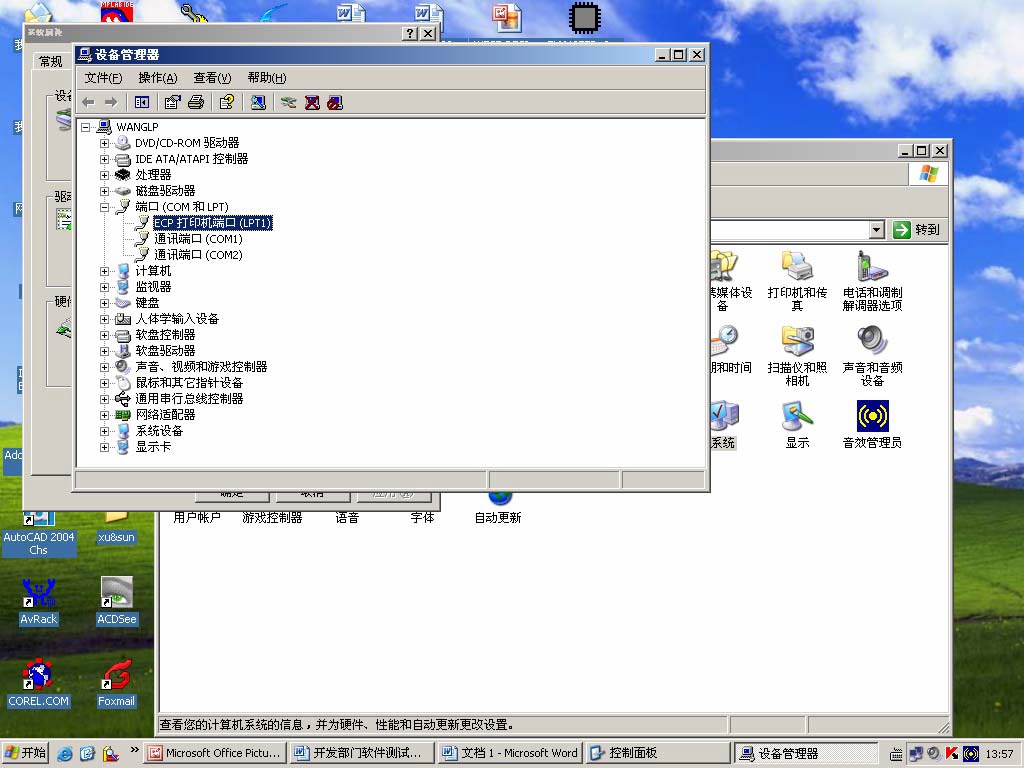Select 声音、视频和游戏控制器 tree item

[x=201, y=367]
